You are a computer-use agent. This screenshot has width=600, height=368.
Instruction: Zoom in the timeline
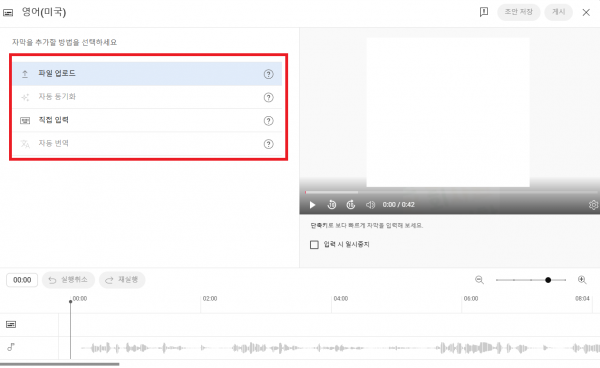click(582, 280)
